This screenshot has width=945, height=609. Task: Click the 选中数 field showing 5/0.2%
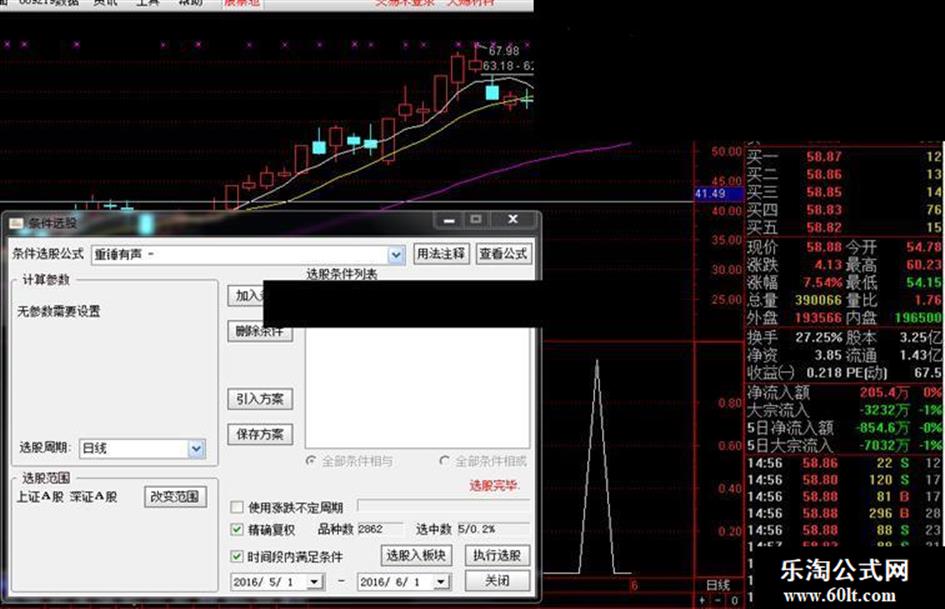(493, 529)
